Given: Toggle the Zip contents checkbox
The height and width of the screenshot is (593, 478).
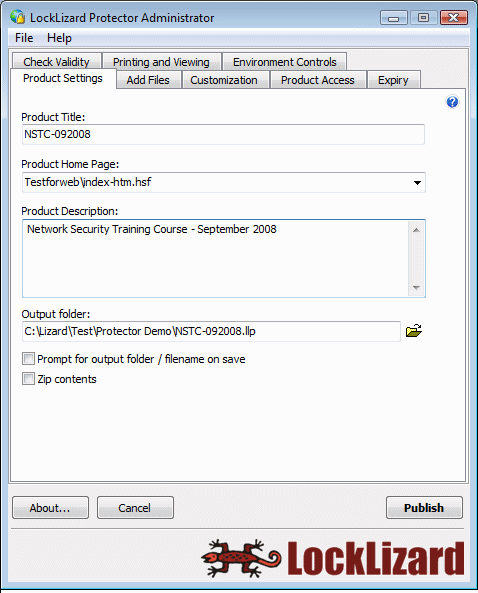Looking at the screenshot, I should (x=28, y=379).
